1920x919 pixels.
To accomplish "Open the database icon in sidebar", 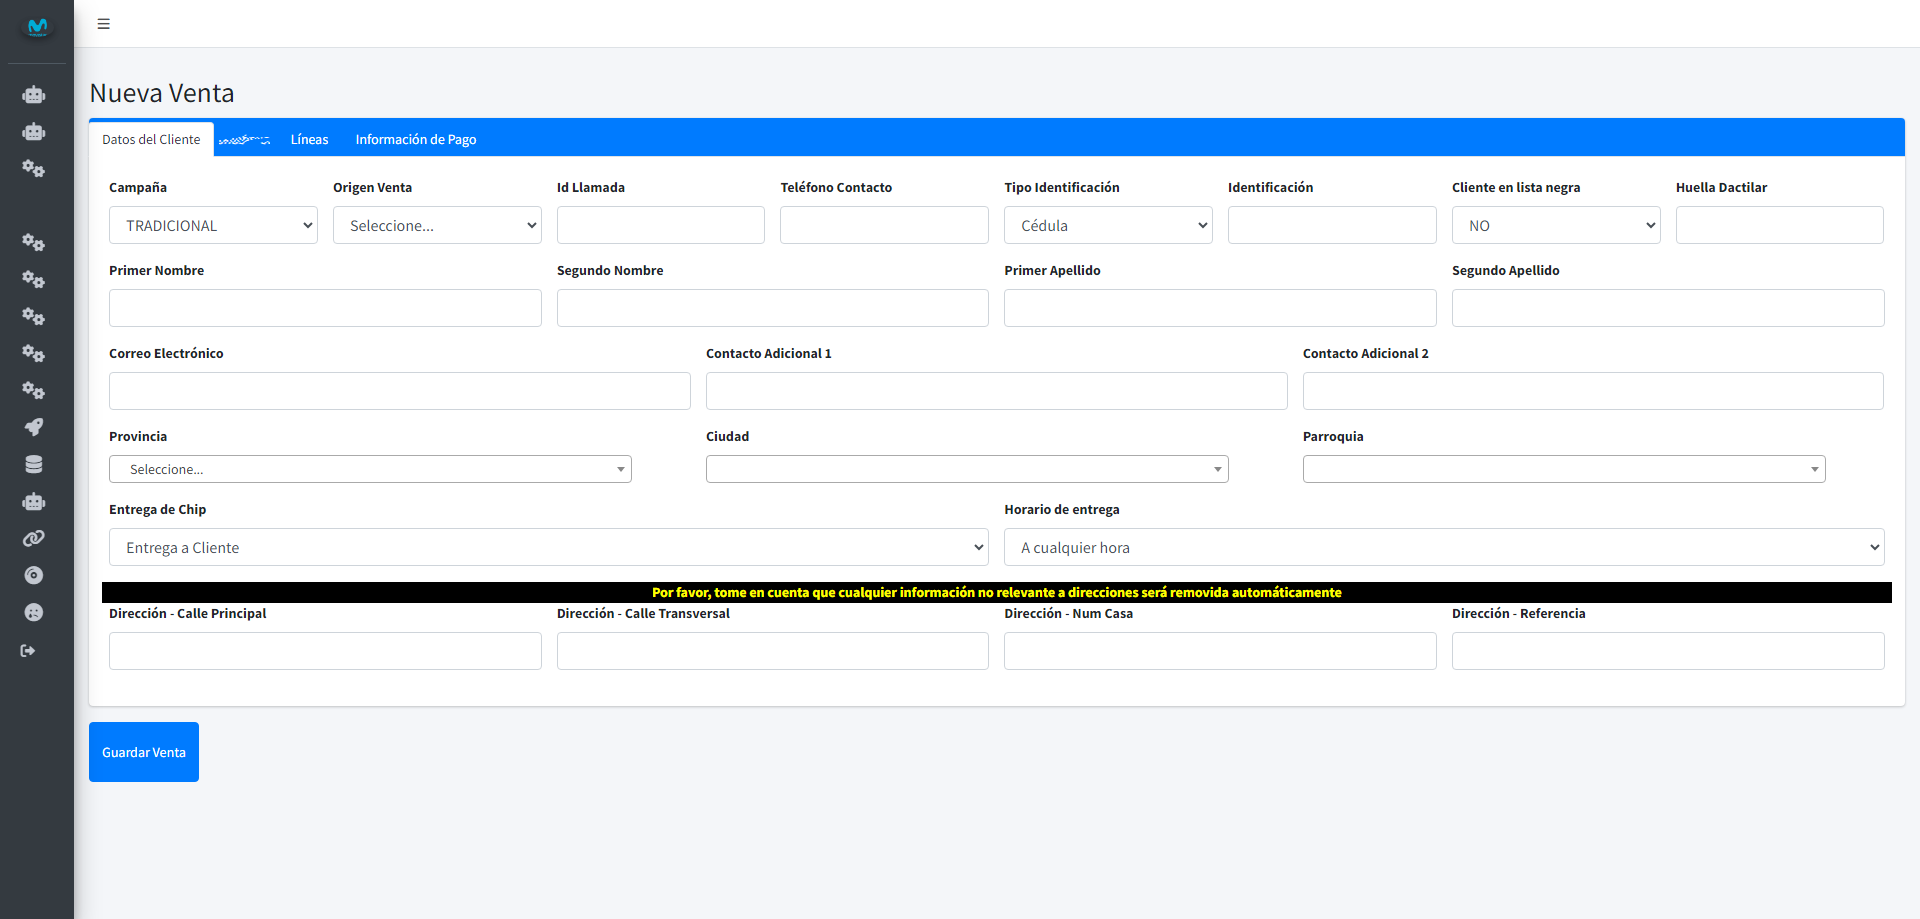I will [34, 464].
